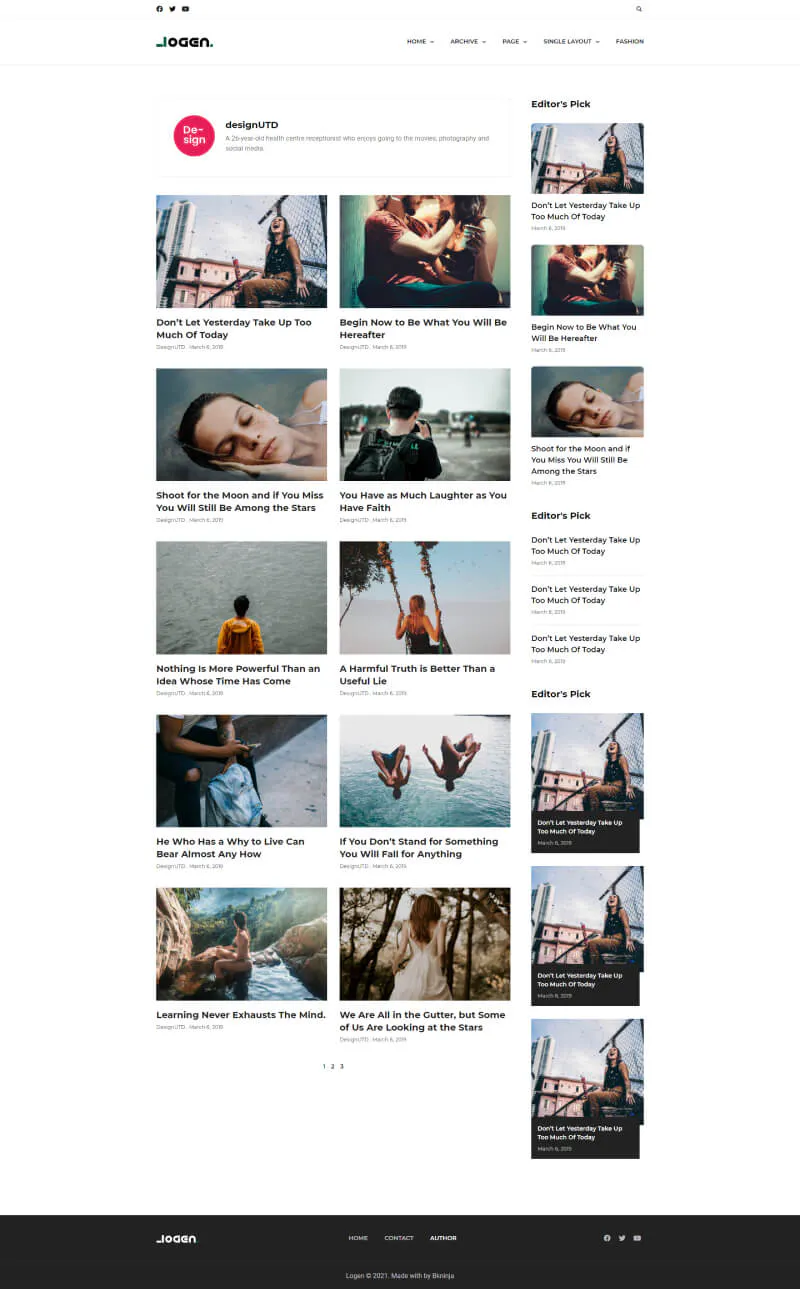Open the Fashion menu item
This screenshot has width=800, height=1289.
point(630,42)
